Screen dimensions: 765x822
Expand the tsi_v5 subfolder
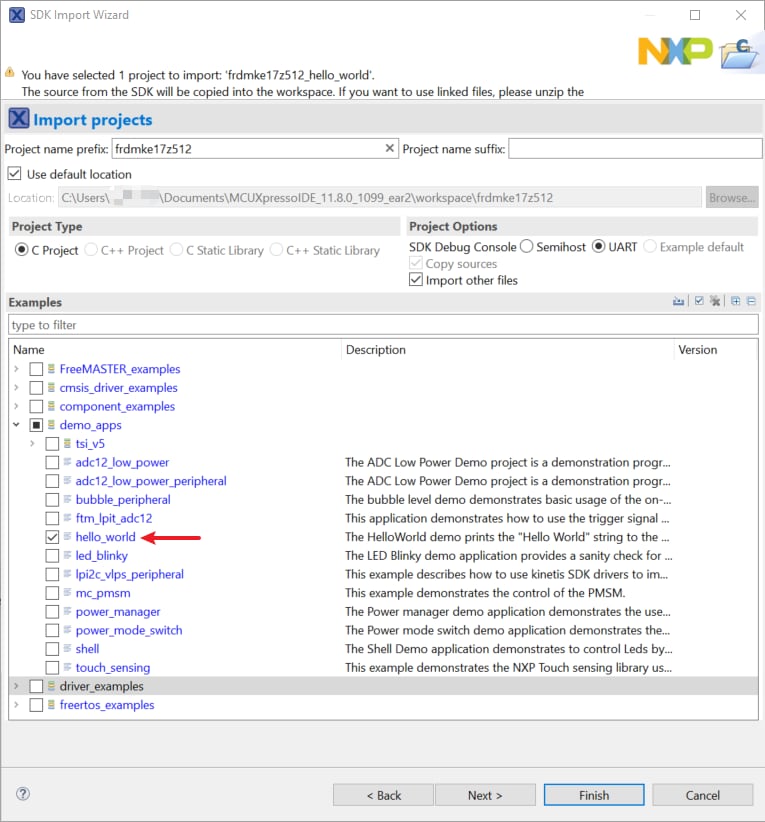(32, 444)
